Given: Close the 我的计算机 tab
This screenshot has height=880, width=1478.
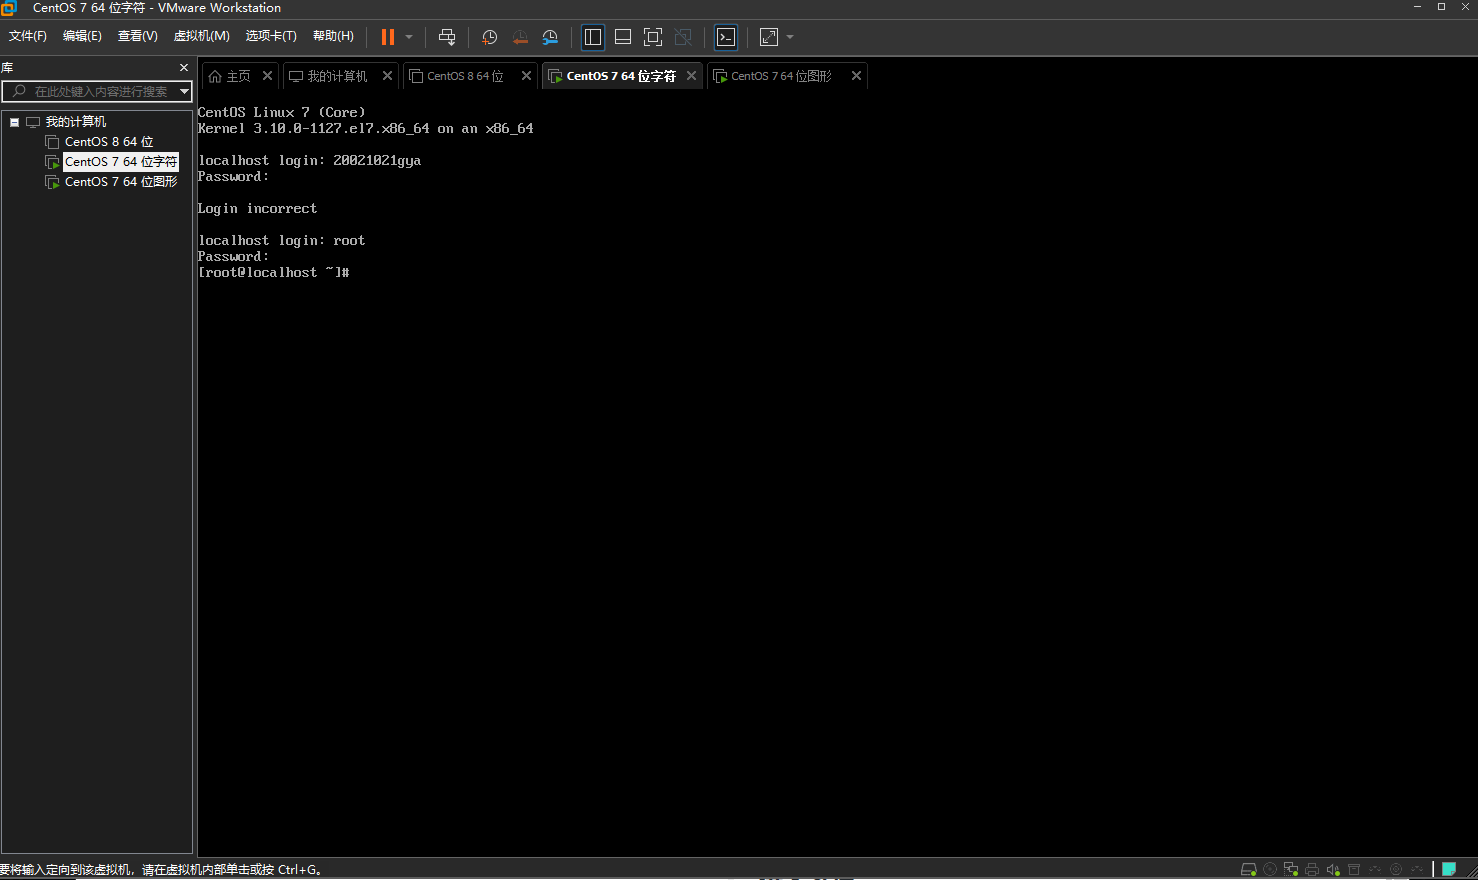Looking at the screenshot, I should click(x=387, y=76).
